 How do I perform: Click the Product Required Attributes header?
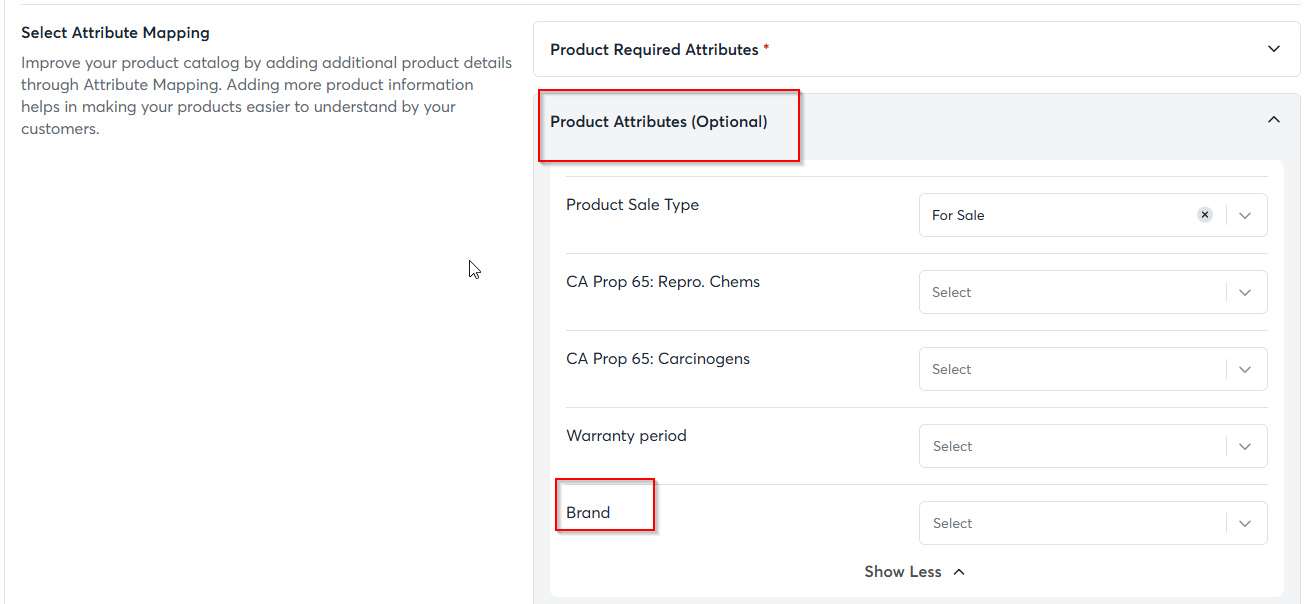click(x=654, y=49)
